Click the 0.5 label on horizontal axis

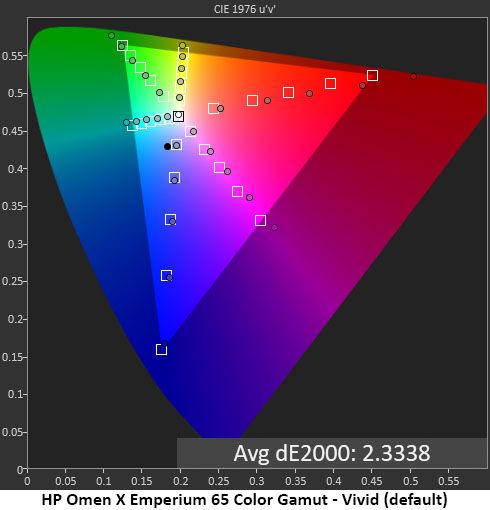click(410, 481)
